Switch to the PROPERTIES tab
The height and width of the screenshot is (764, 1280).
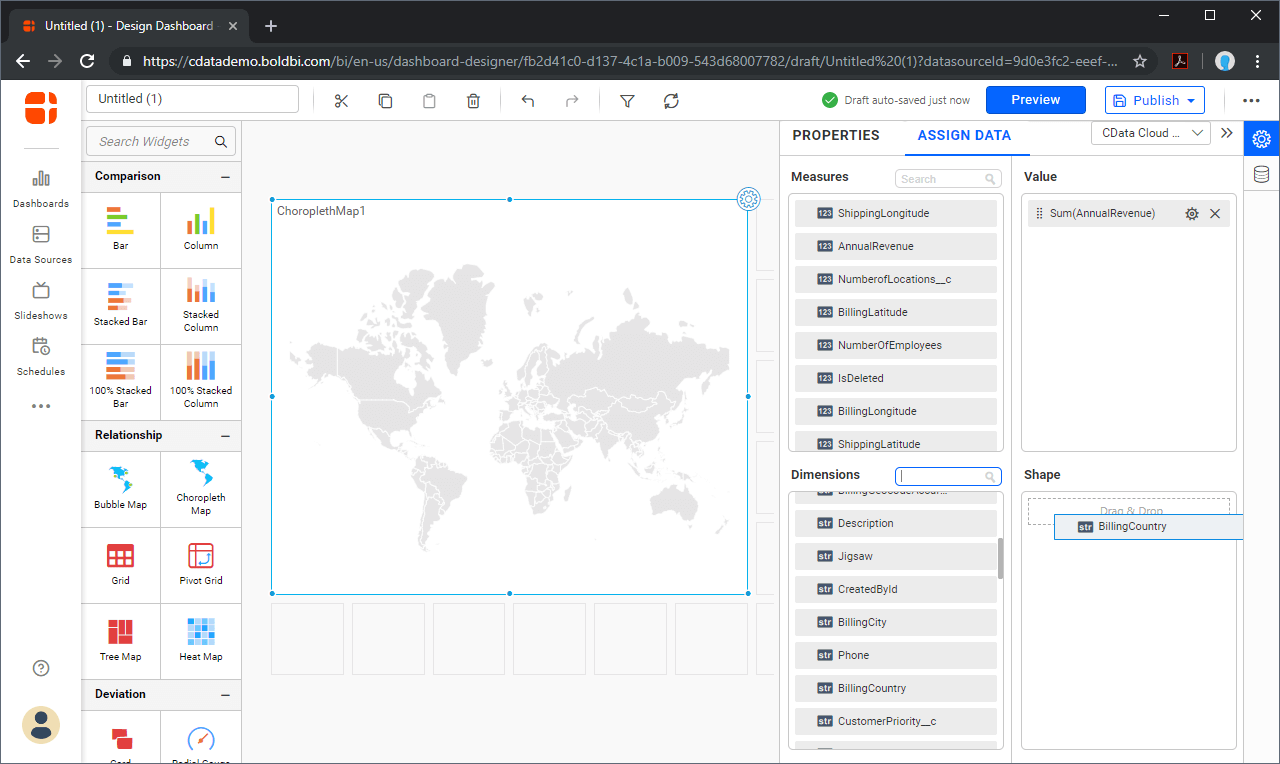pos(835,135)
